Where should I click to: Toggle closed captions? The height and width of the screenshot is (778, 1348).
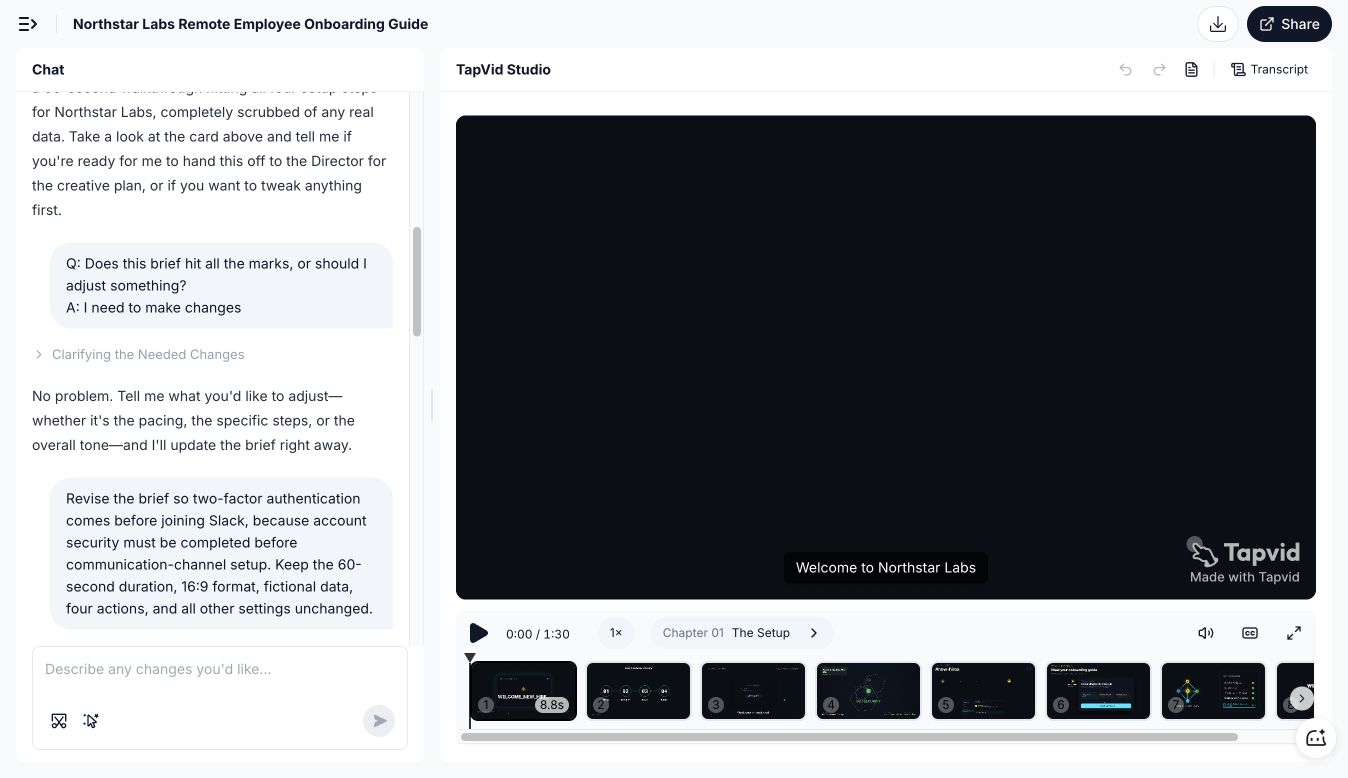pyautogui.click(x=1250, y=633)
